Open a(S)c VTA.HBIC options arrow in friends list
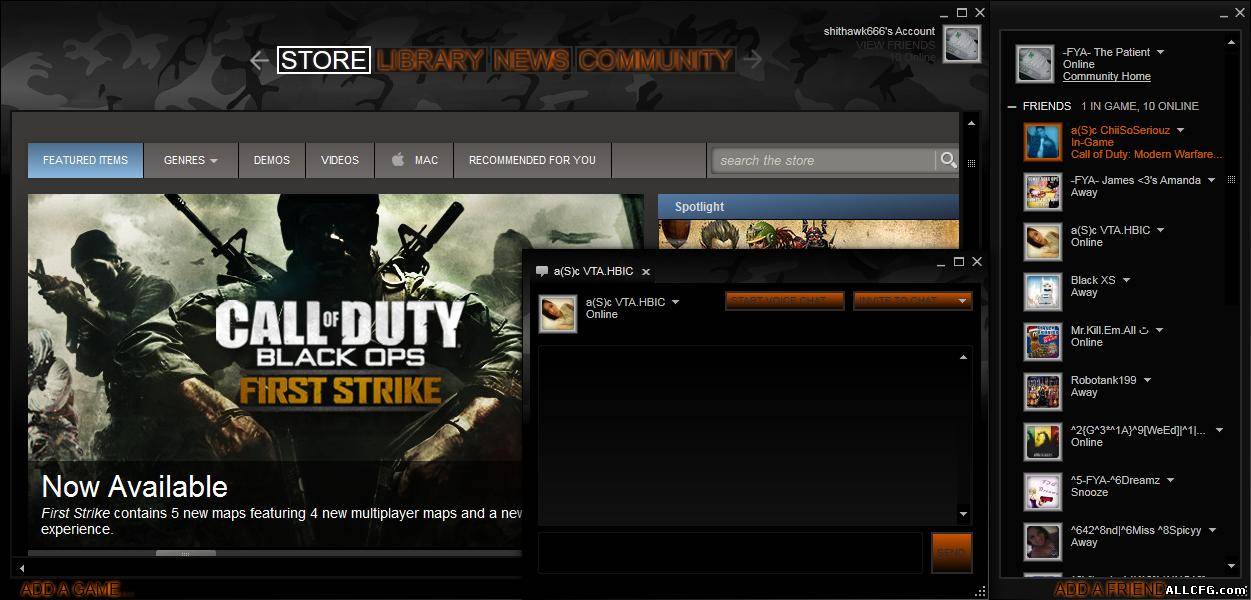Viewport: 1251px width, 600px height. [1160, 230]
